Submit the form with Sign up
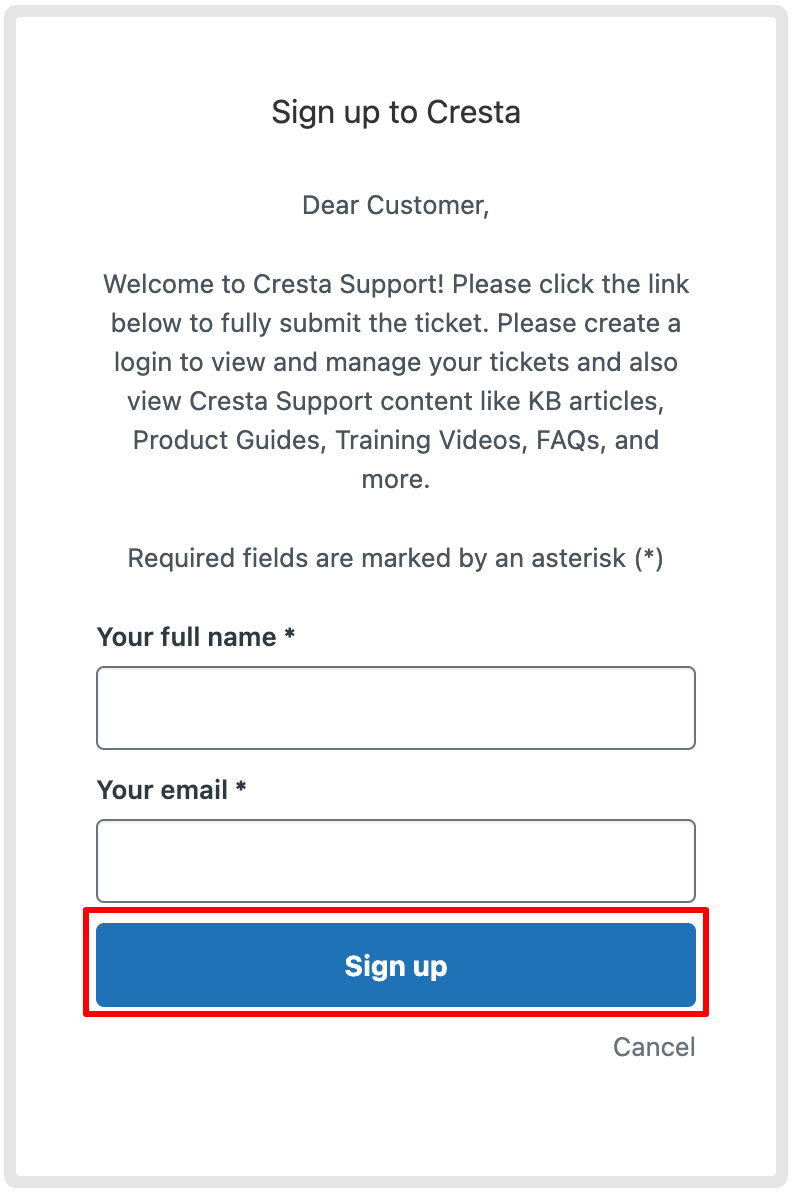 coord(395,965)
